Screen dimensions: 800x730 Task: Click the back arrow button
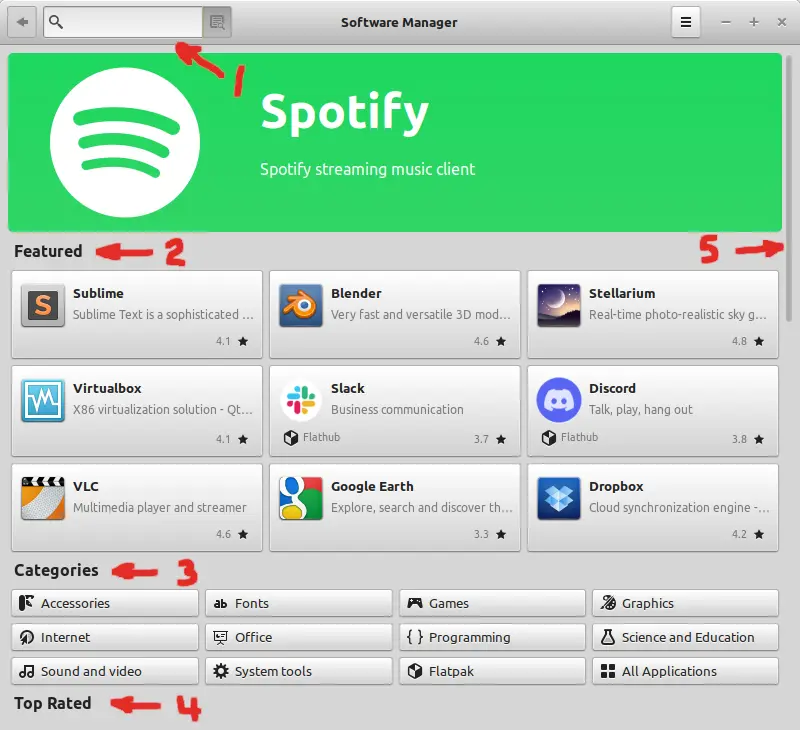point(22,22)
